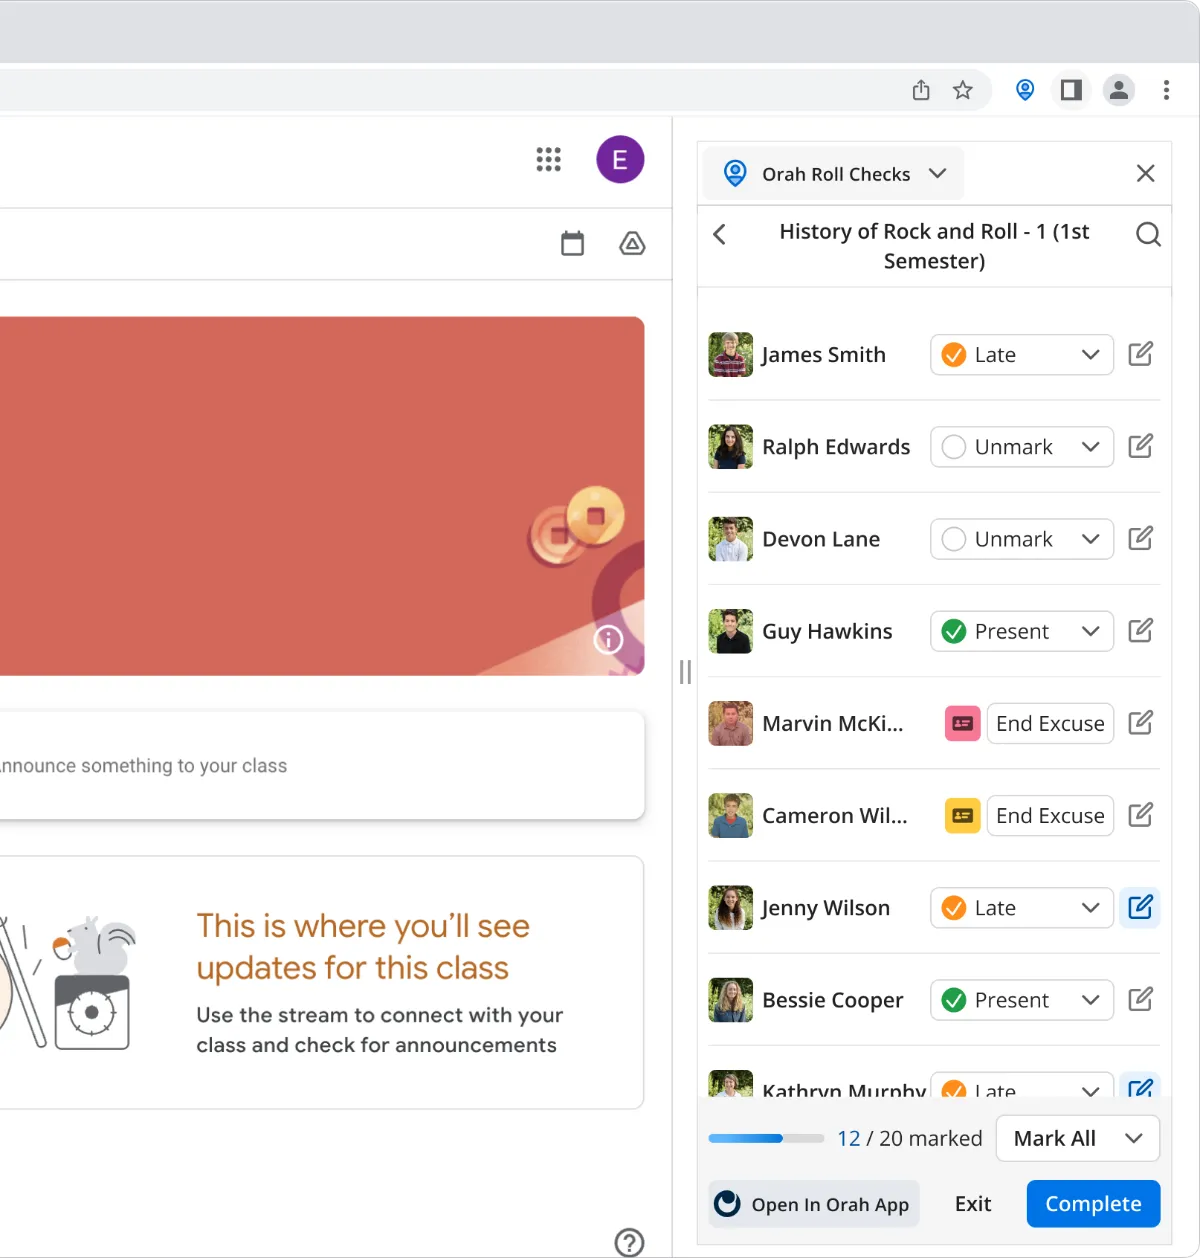Open Devon Lane's Unmark status dropdown
The width and height of the screenshot is (1200, 1258).
point(1022,539)
